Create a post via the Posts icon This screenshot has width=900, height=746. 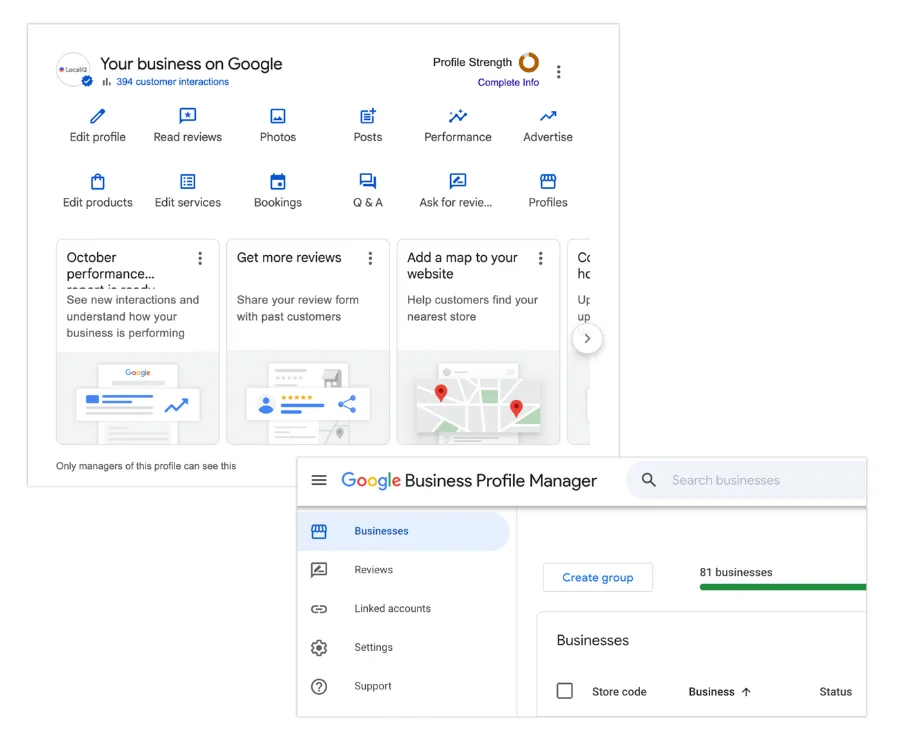pyautogui.click(x=367, y=114)
